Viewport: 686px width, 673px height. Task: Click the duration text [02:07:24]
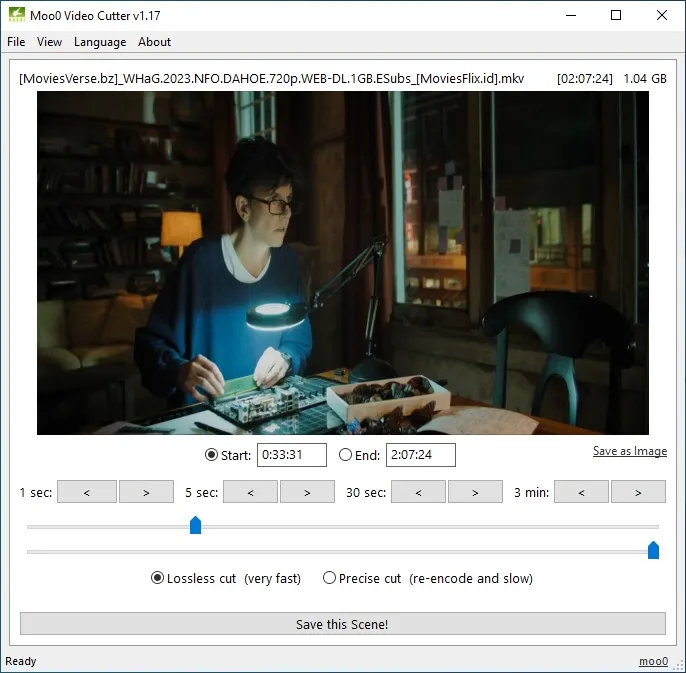[584, 79]
